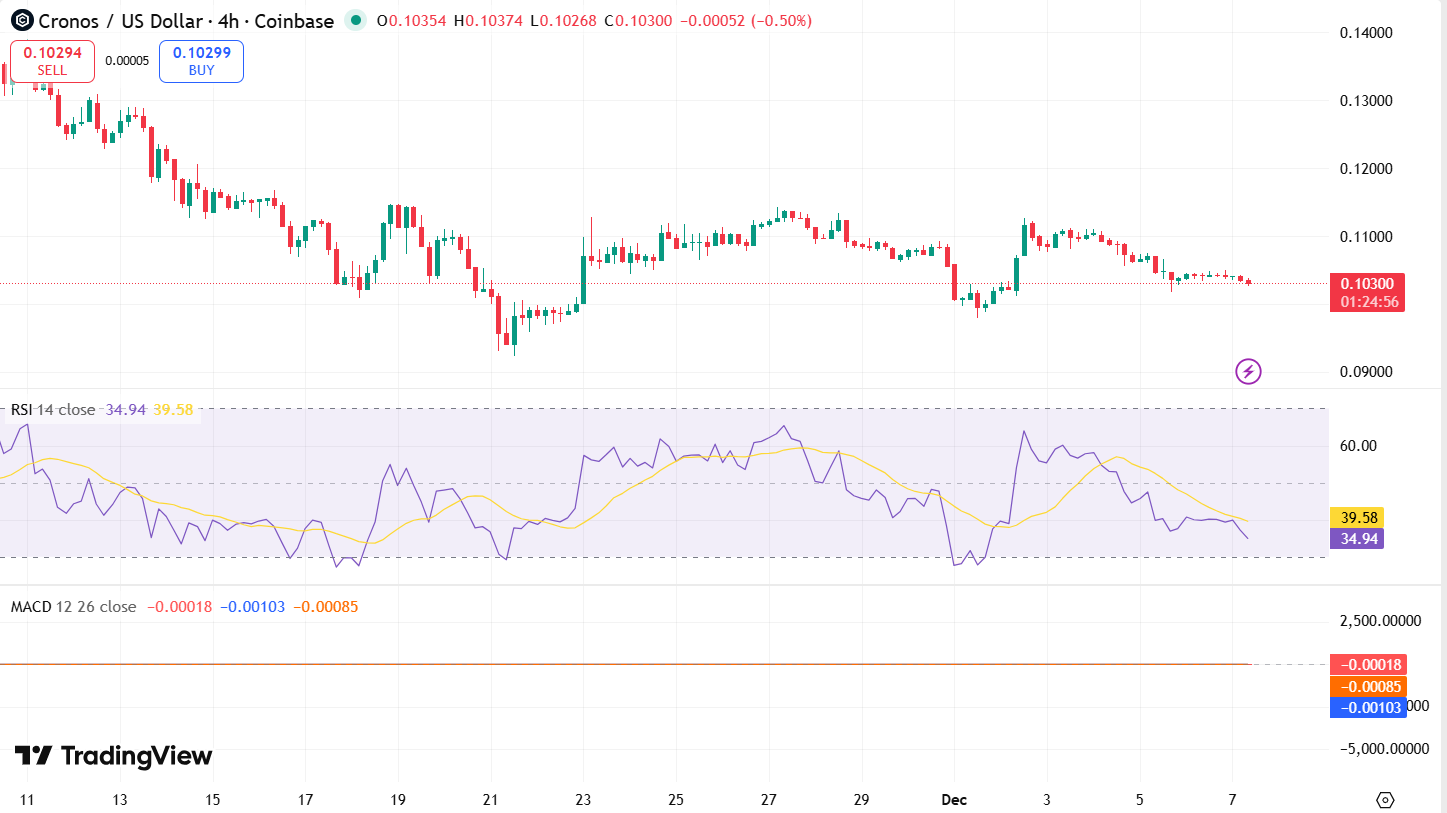
Task: Click the teal market status dot indicator
Action: click(355, 19)
